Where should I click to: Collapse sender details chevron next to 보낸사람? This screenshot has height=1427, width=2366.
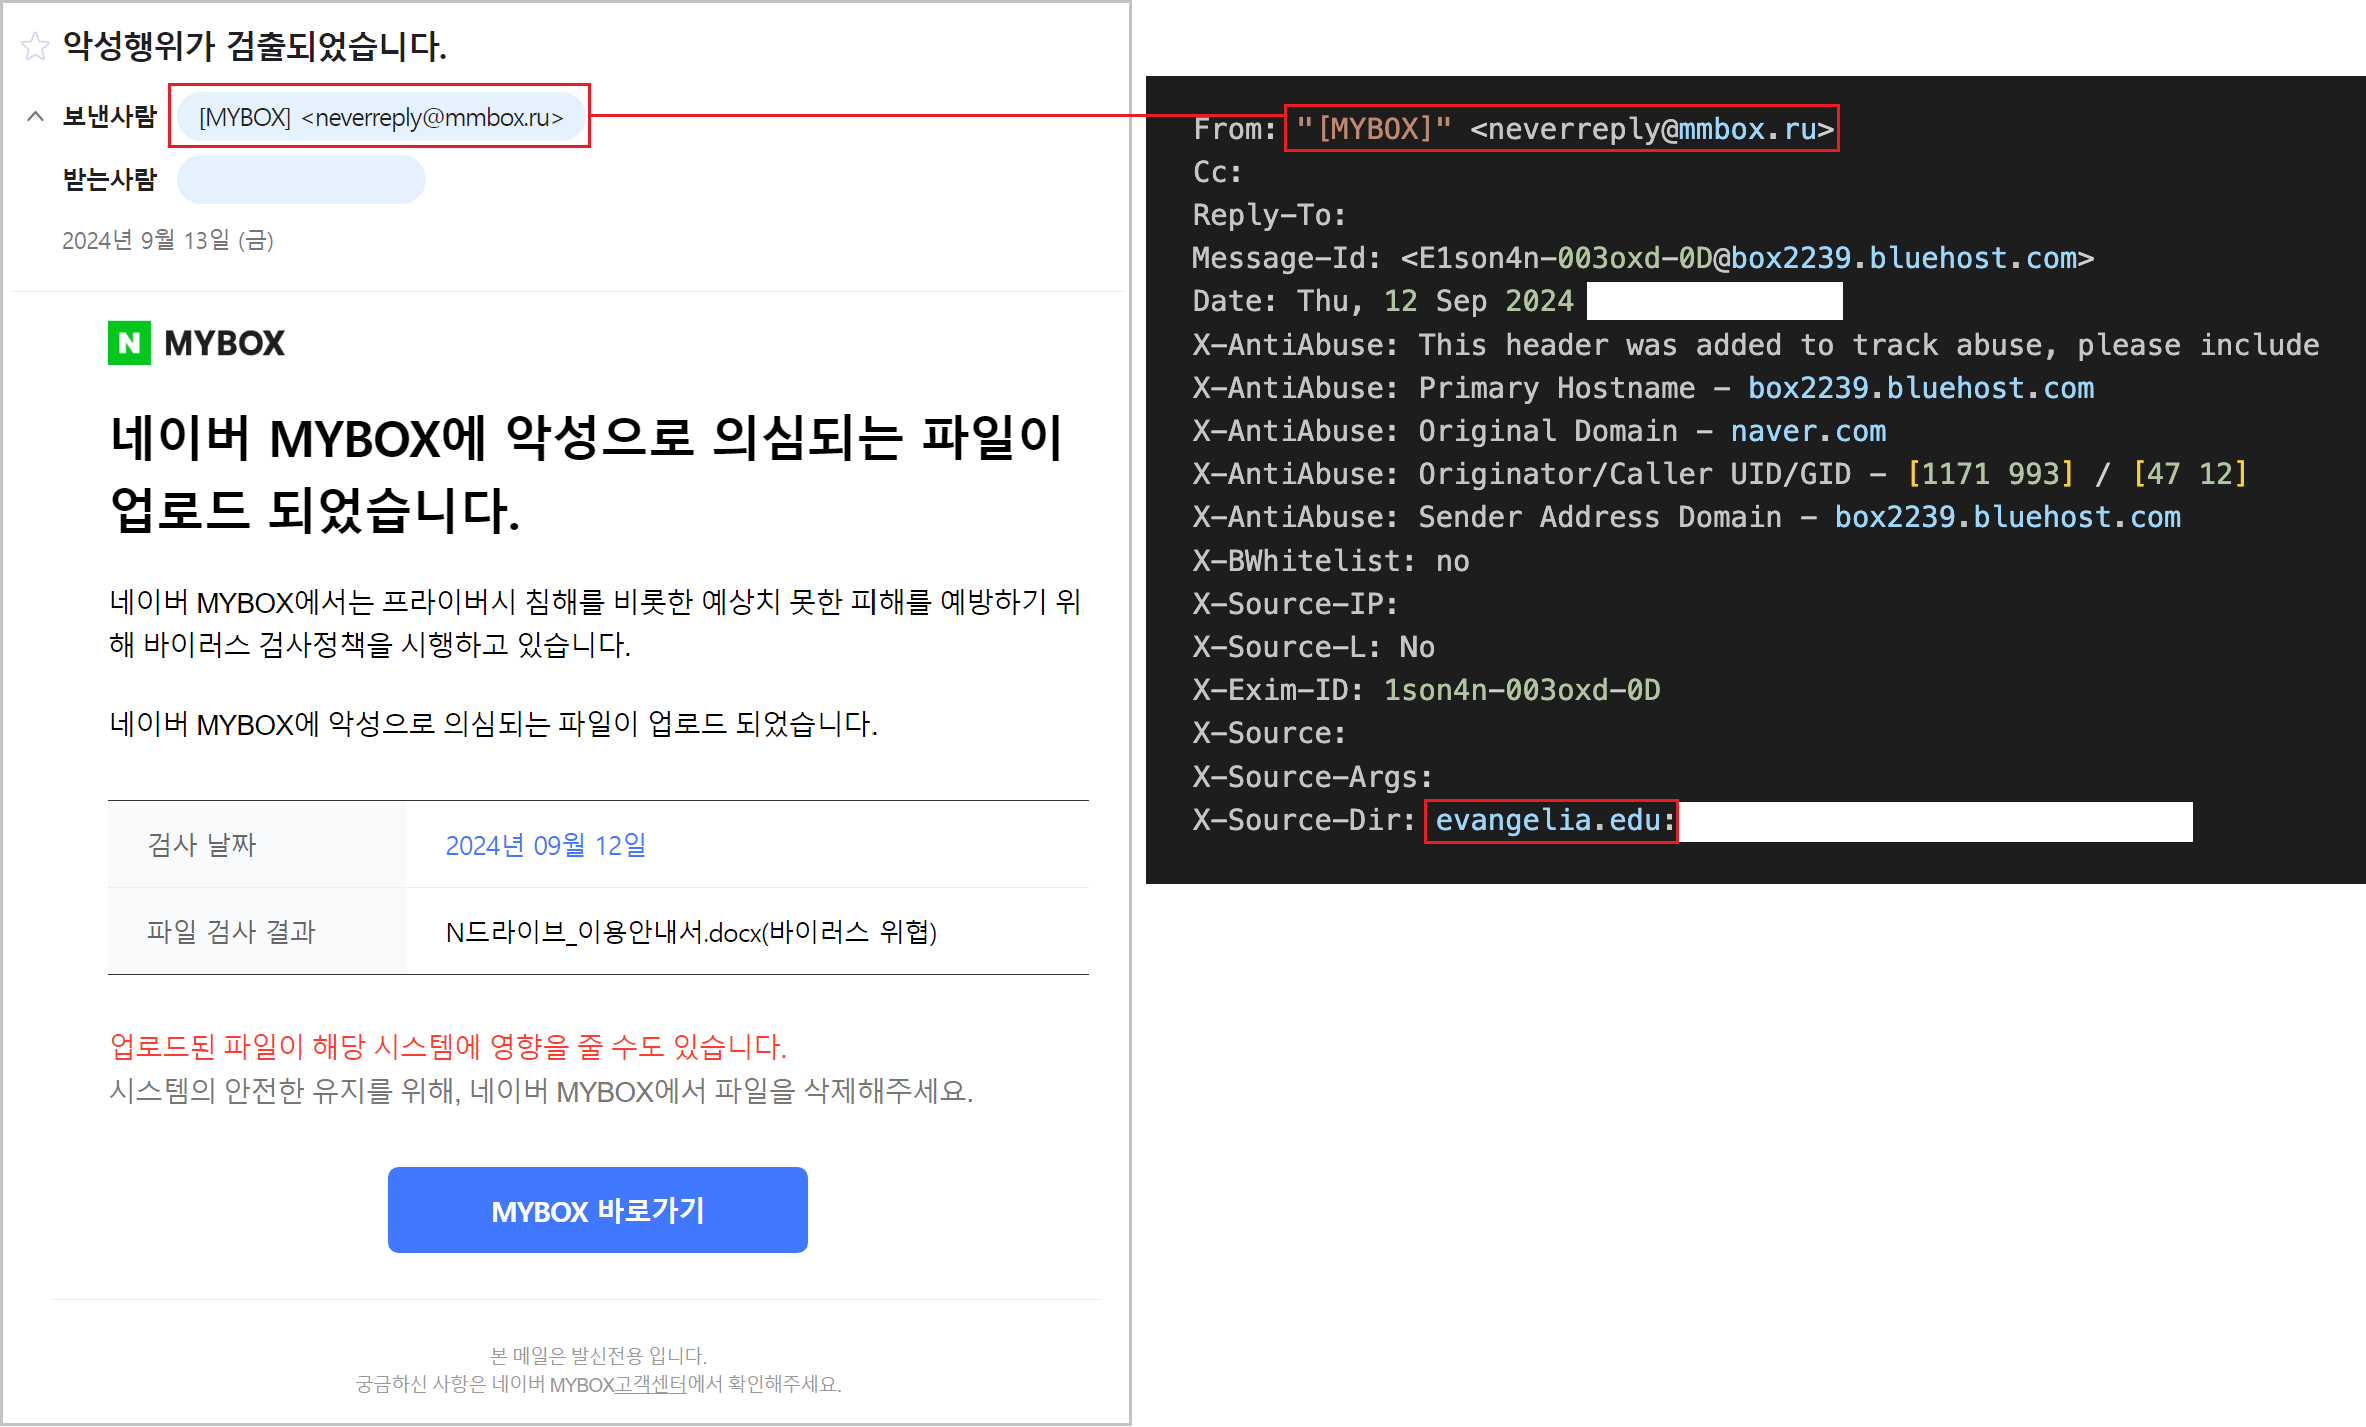[35, 116]
